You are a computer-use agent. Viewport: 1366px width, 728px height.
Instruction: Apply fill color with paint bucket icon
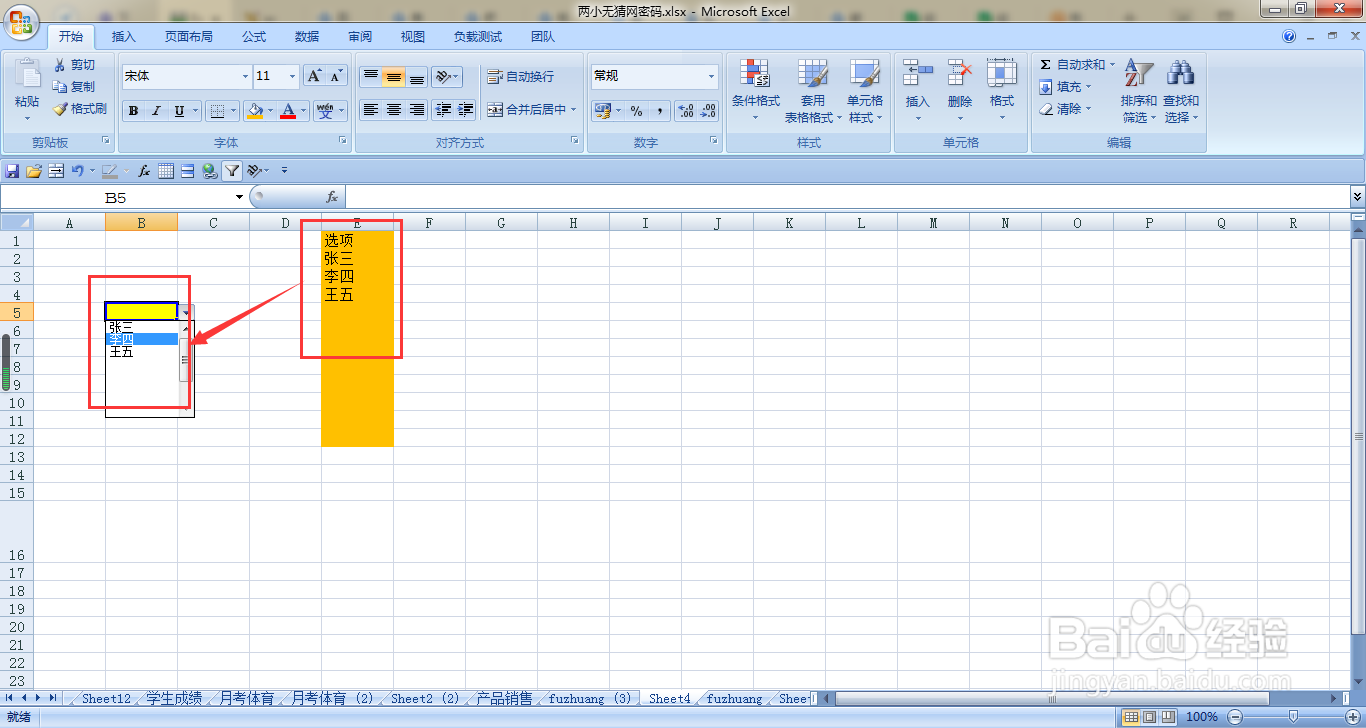coord(255,111)
